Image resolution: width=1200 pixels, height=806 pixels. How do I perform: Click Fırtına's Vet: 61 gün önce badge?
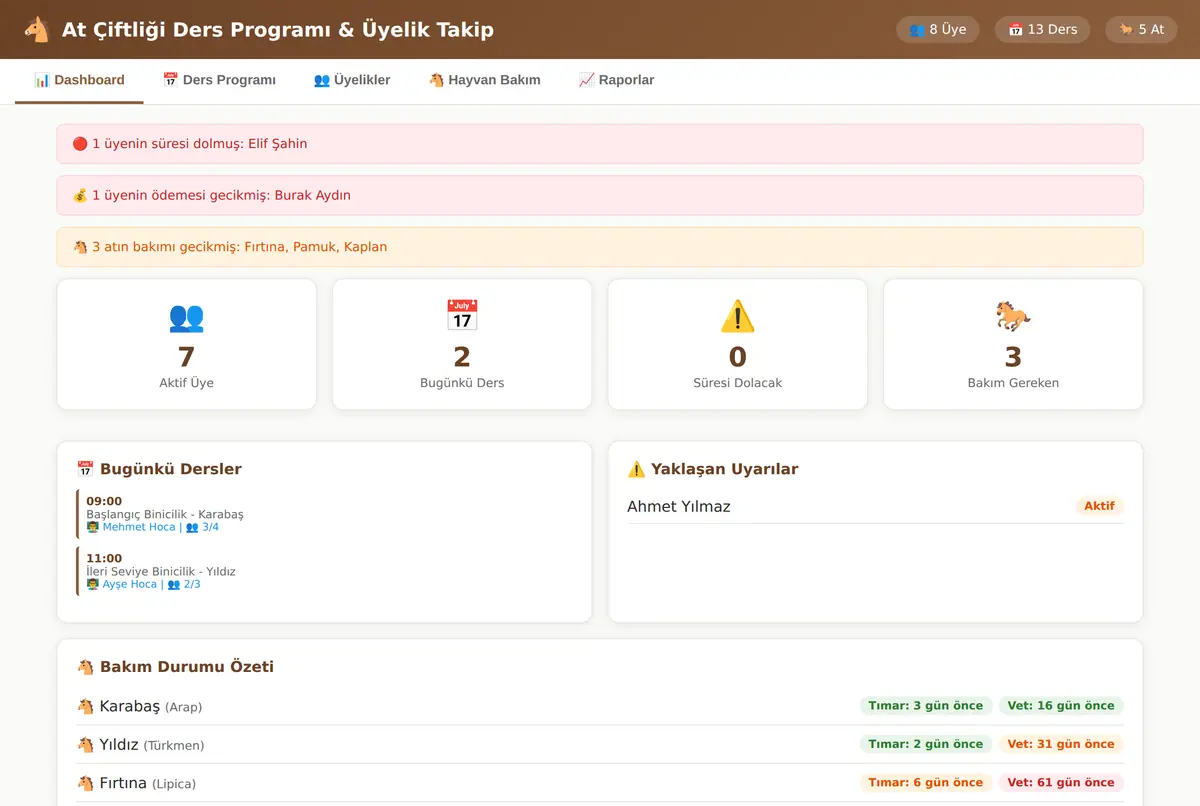click(1061, 783)
